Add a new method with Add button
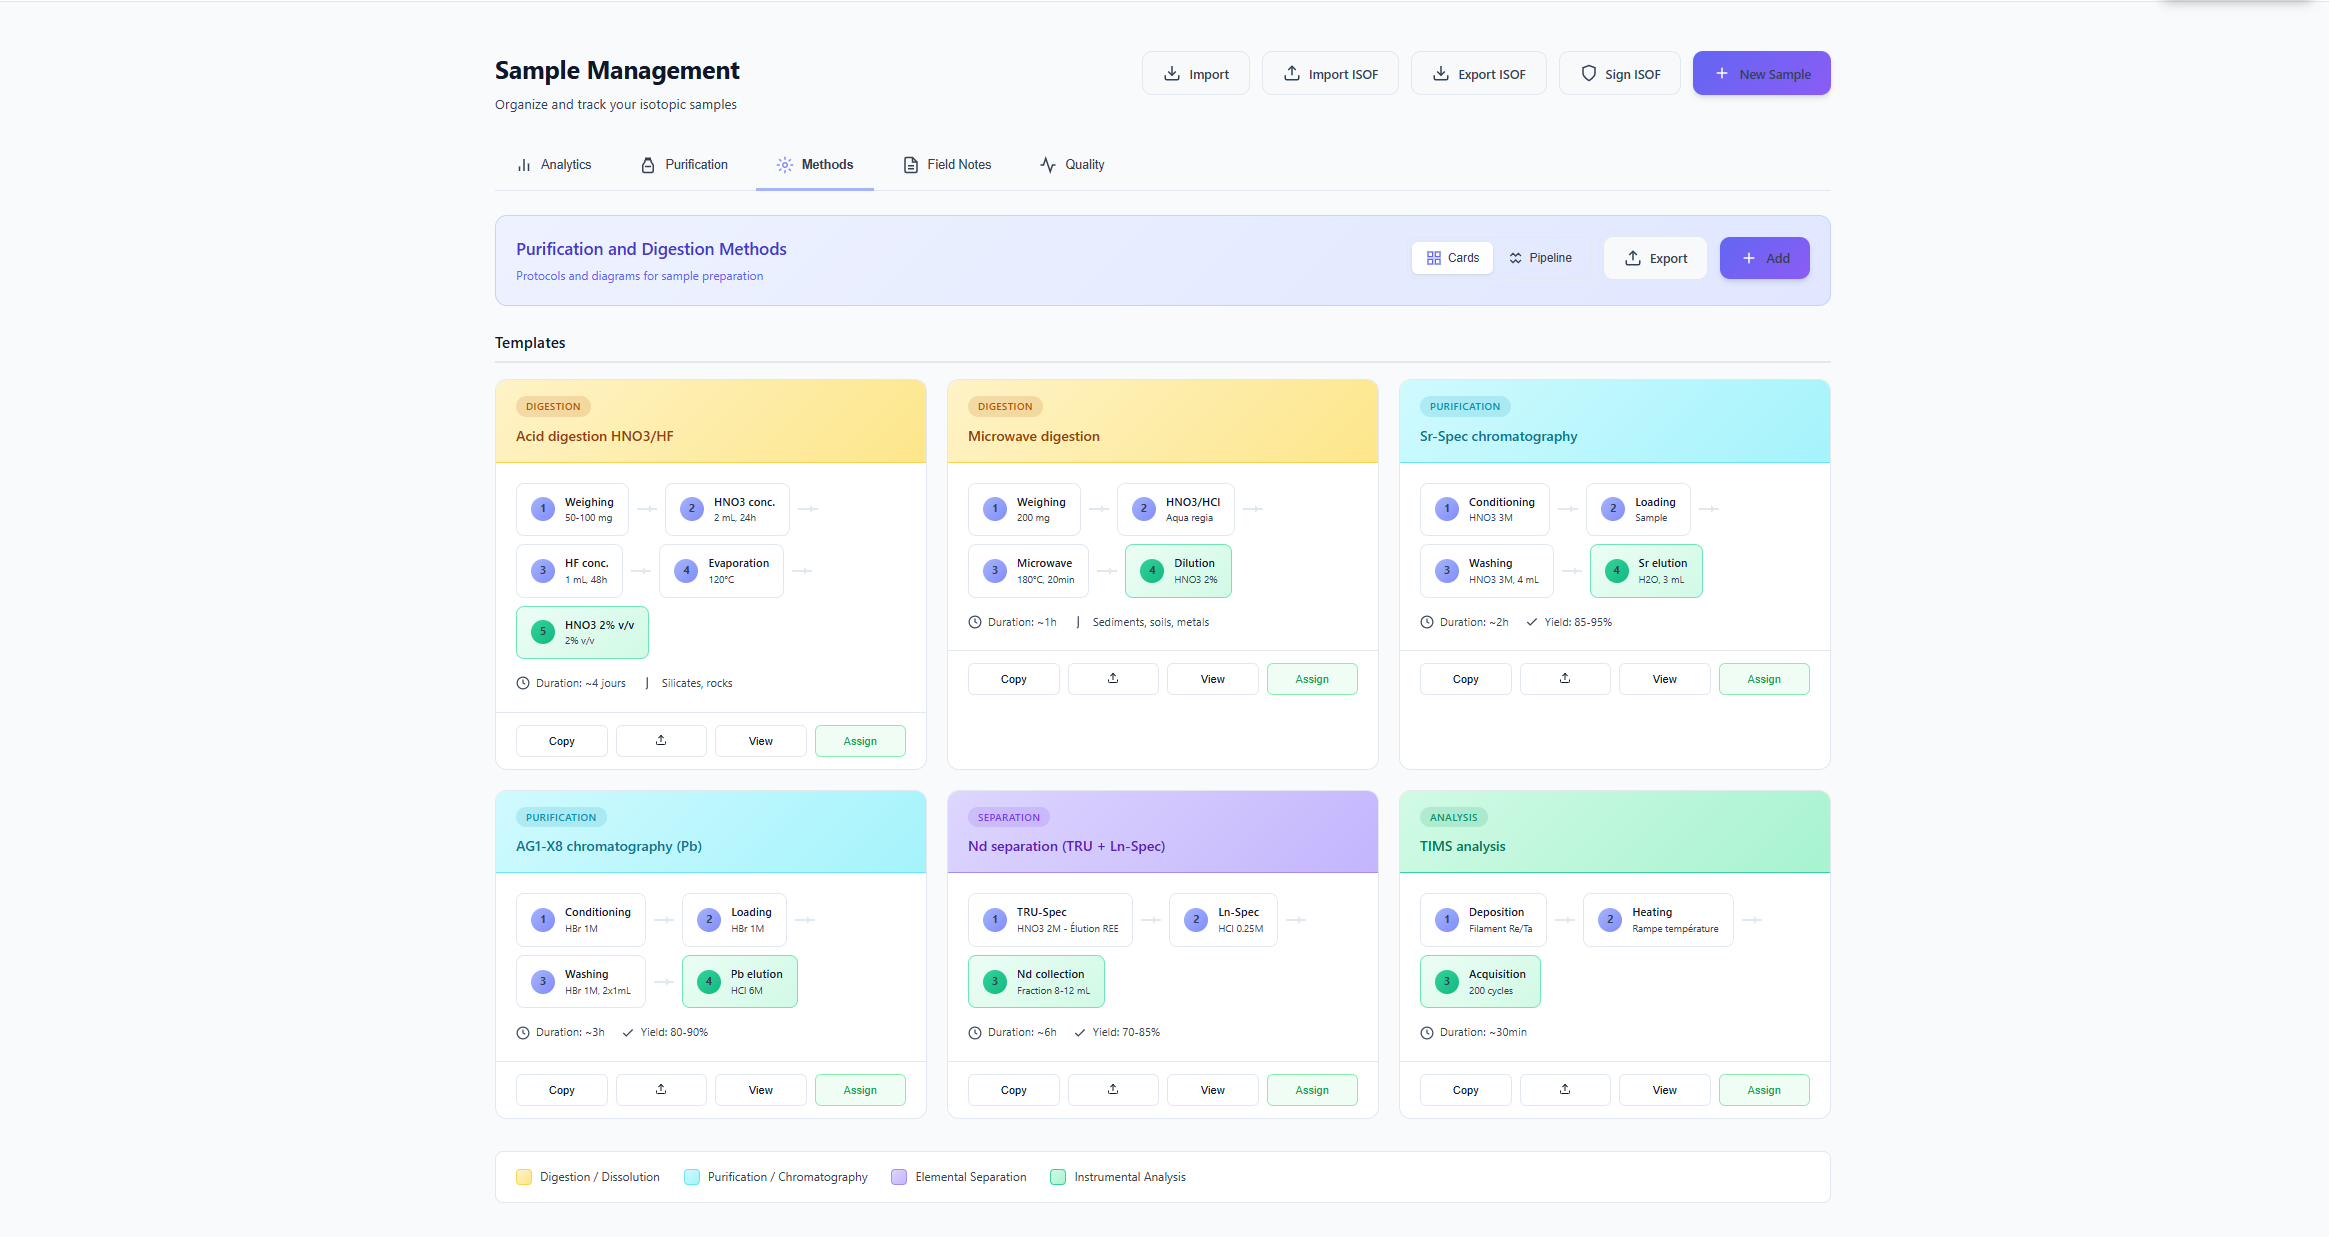Image resolution: width=2329 pixels, height=1237 pixels. (x=1764, y=258)
